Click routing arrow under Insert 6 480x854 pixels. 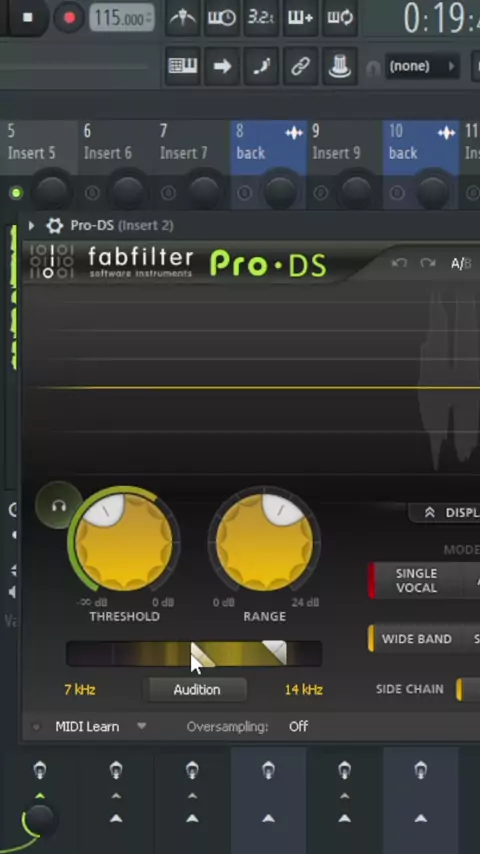point(116,819)
